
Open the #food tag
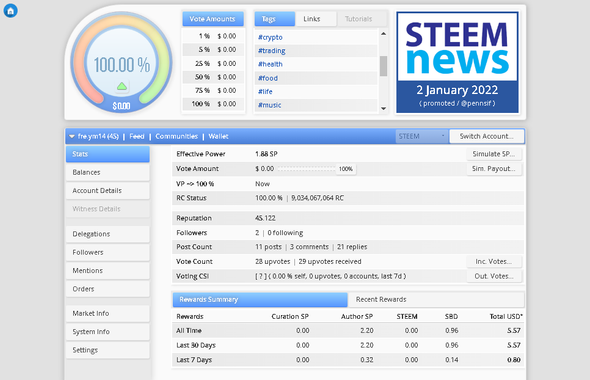(x=268, y=78)
